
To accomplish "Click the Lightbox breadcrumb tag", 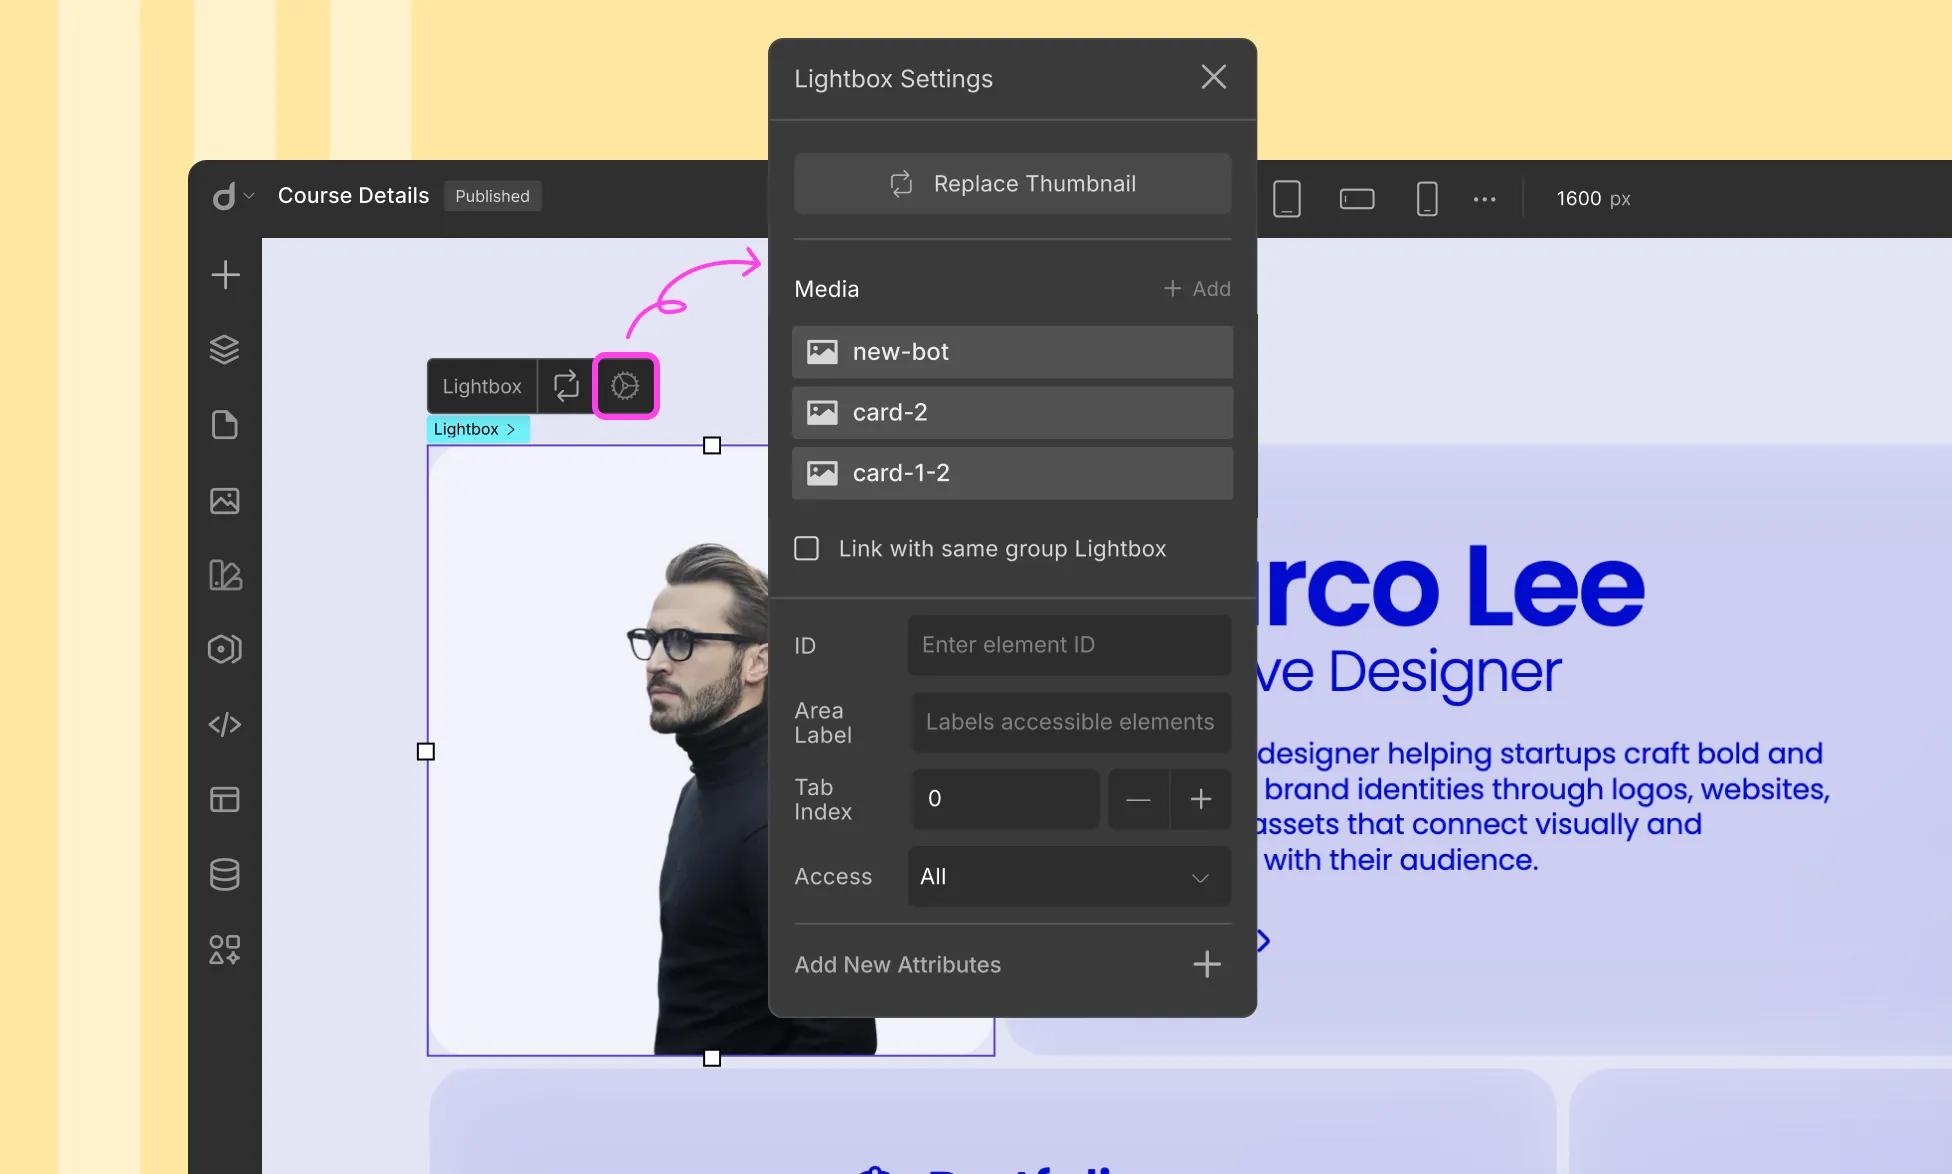I will (476, 429).
